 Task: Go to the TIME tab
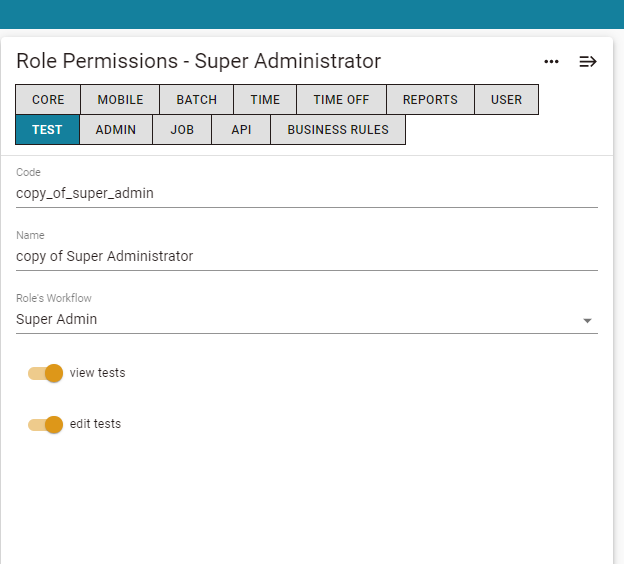click(265, 100)
